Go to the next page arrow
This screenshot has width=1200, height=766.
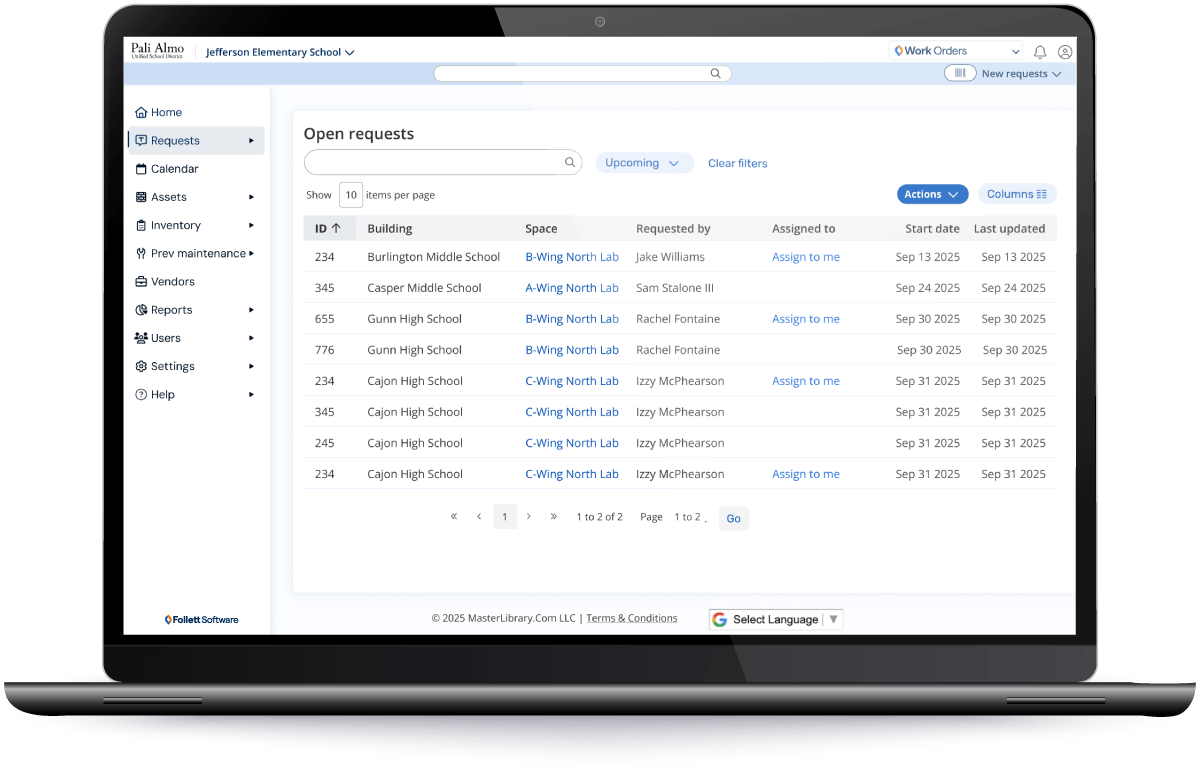click(x=529, y=517)
